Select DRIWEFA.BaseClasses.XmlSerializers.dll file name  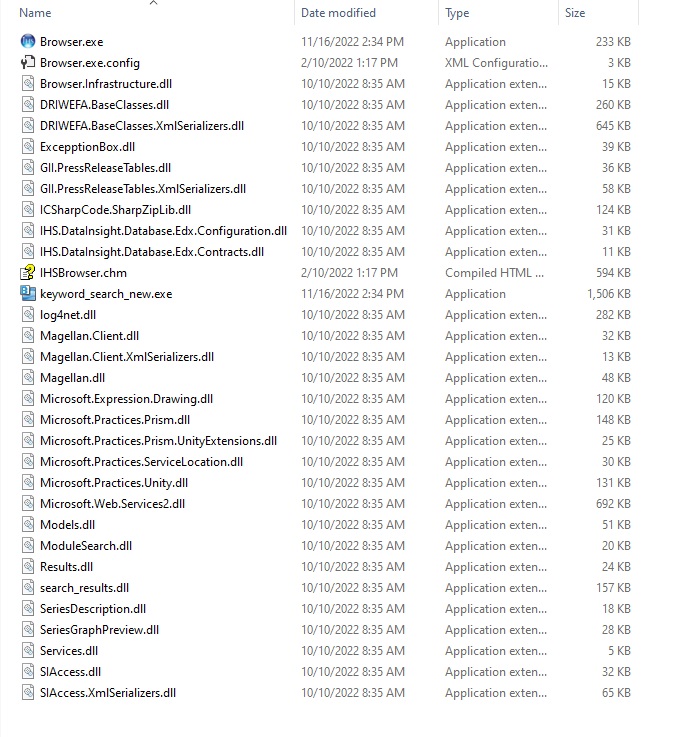pos(142,126)
